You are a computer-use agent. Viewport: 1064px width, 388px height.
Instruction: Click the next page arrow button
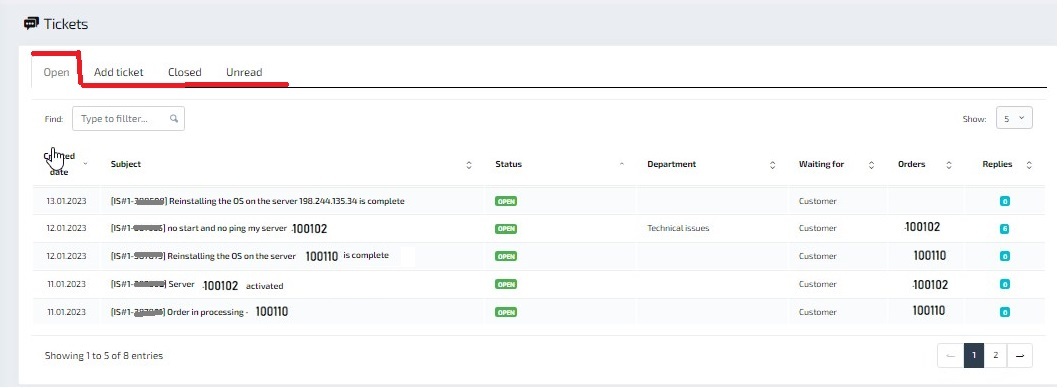click(x=1020, y=355)
